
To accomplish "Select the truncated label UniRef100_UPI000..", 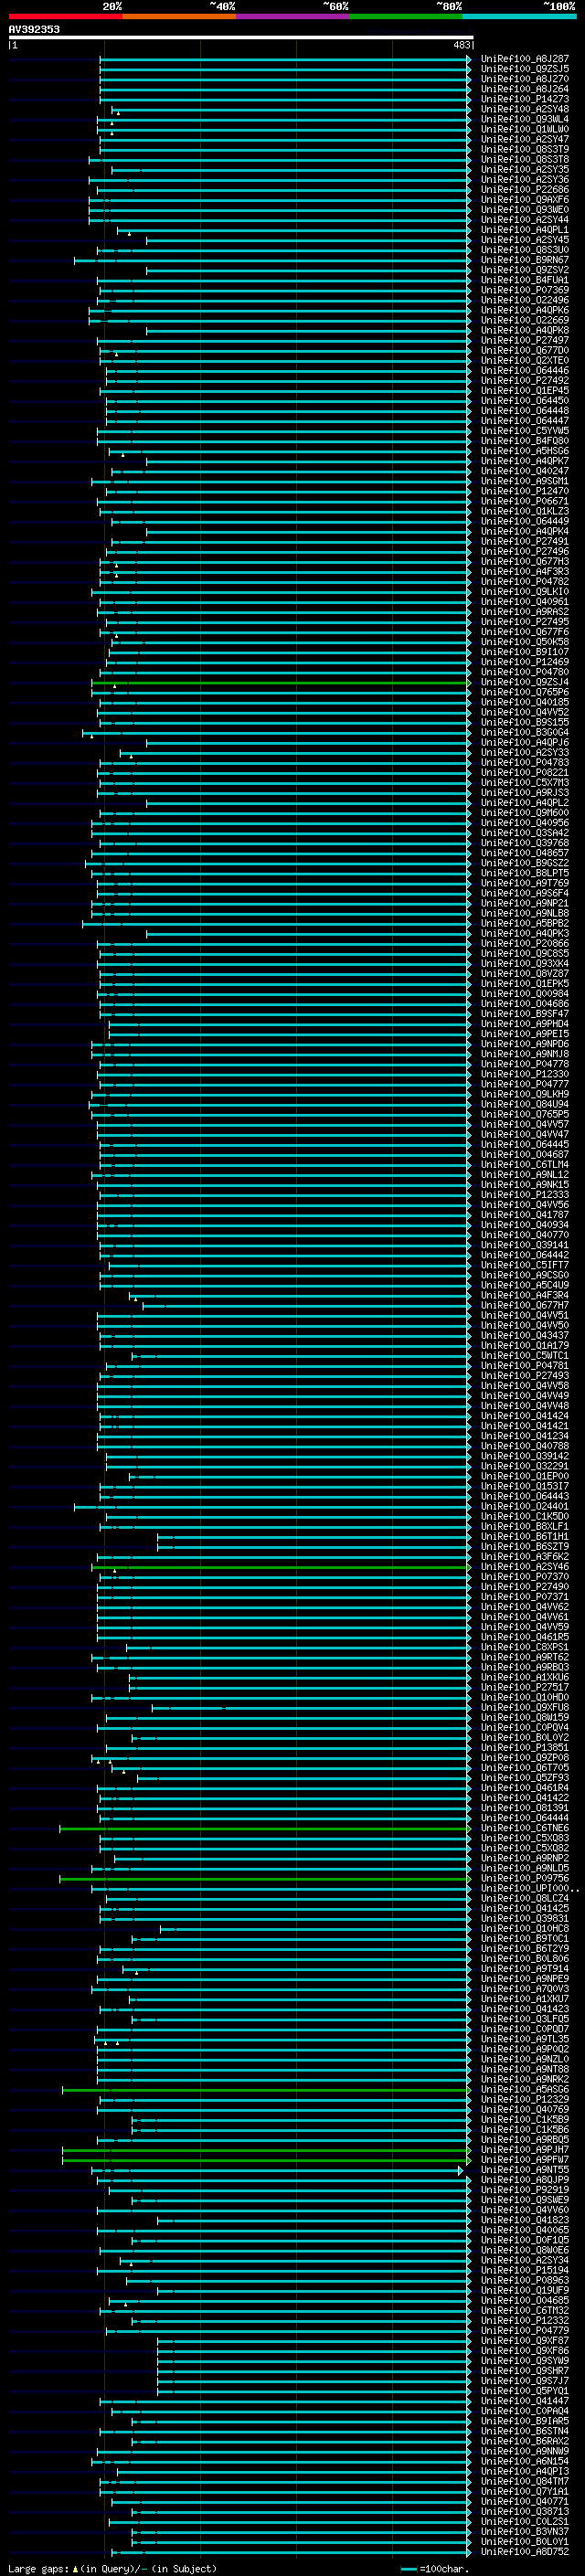I will coord(530,1888).
